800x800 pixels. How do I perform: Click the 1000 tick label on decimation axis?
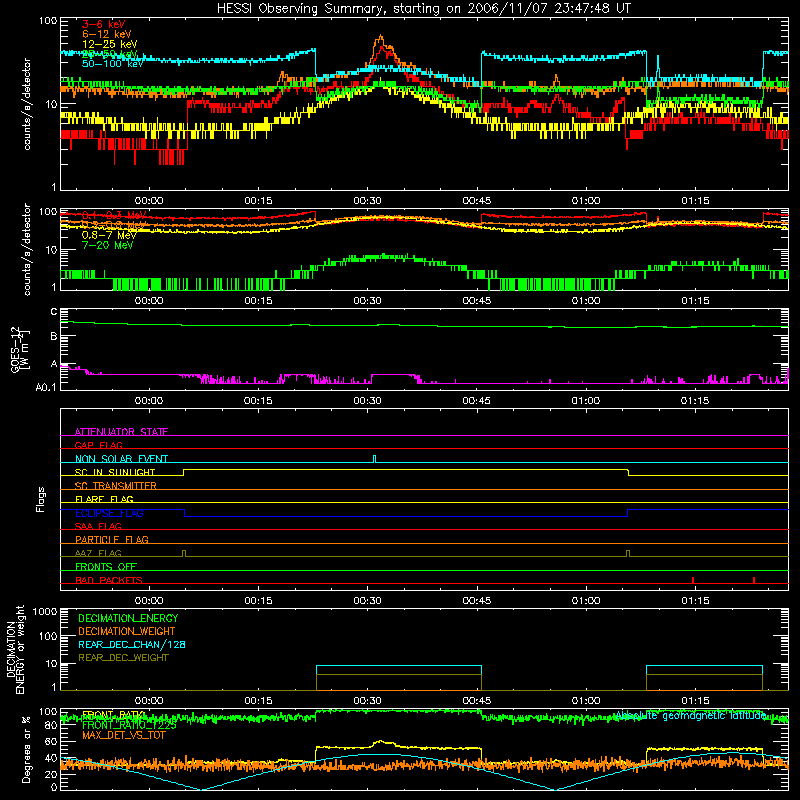coord(45,611)
